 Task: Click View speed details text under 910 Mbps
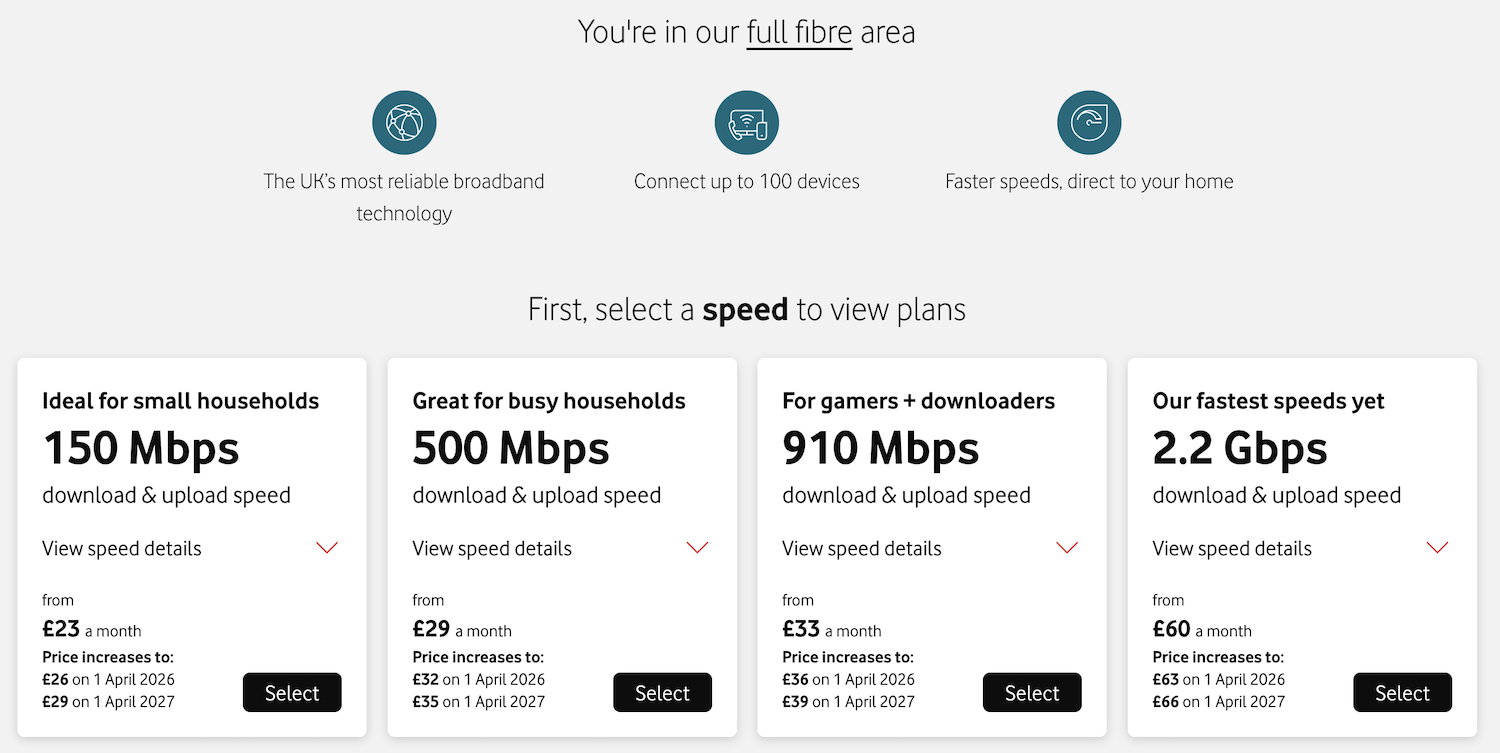(862, 549)
